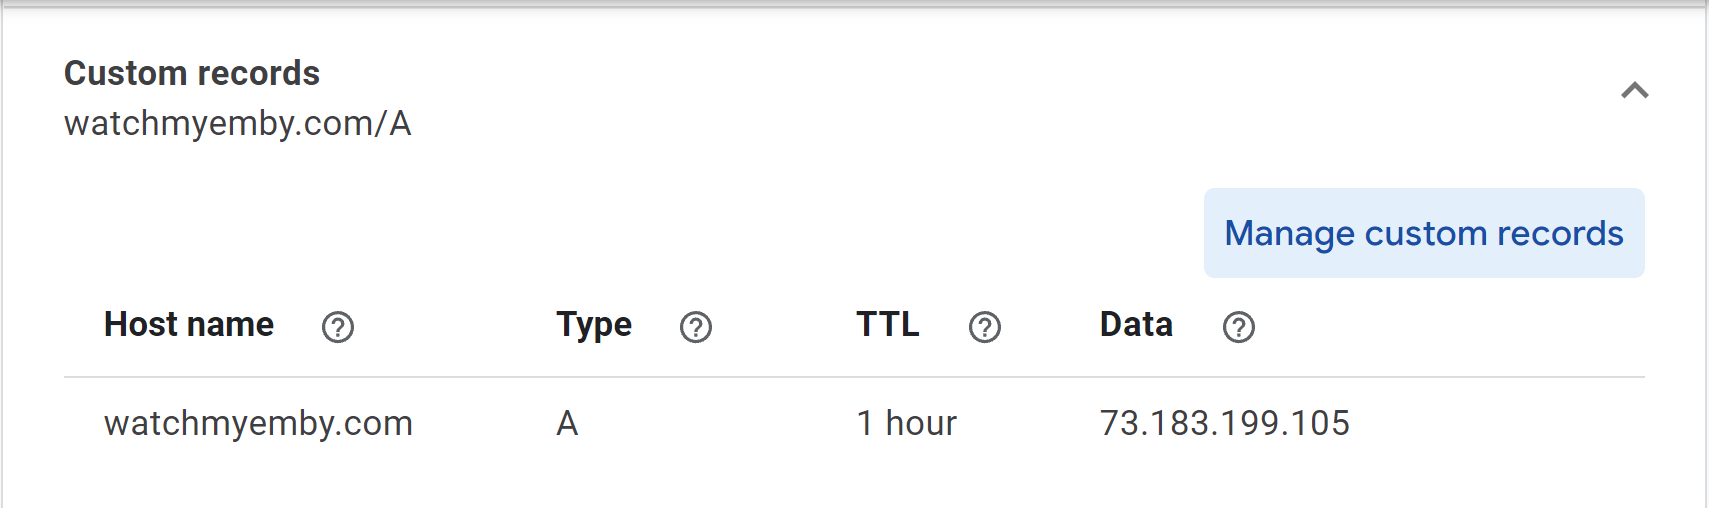
Task: Select the watchmyemby.com host name cell
Action: 258,423
